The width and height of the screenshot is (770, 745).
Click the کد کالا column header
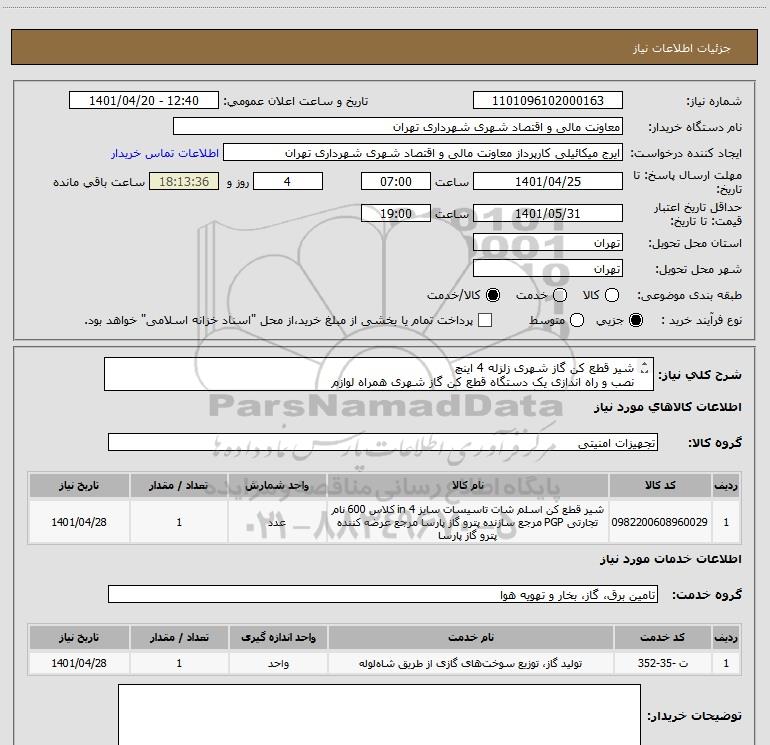[660, 485]
